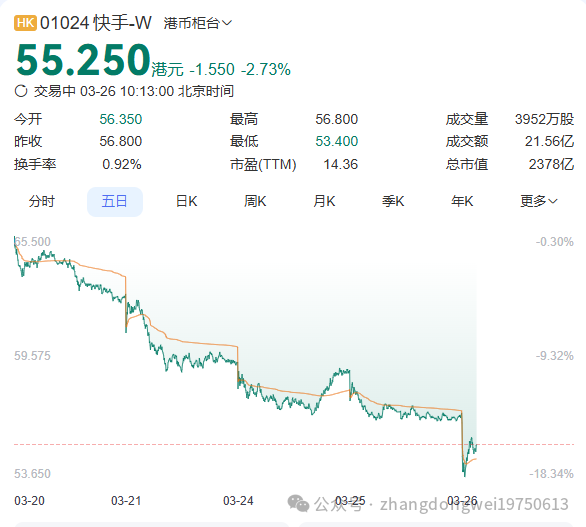Click the 53.650 price axis label
The image size is (586, 527).
point(32,474)
